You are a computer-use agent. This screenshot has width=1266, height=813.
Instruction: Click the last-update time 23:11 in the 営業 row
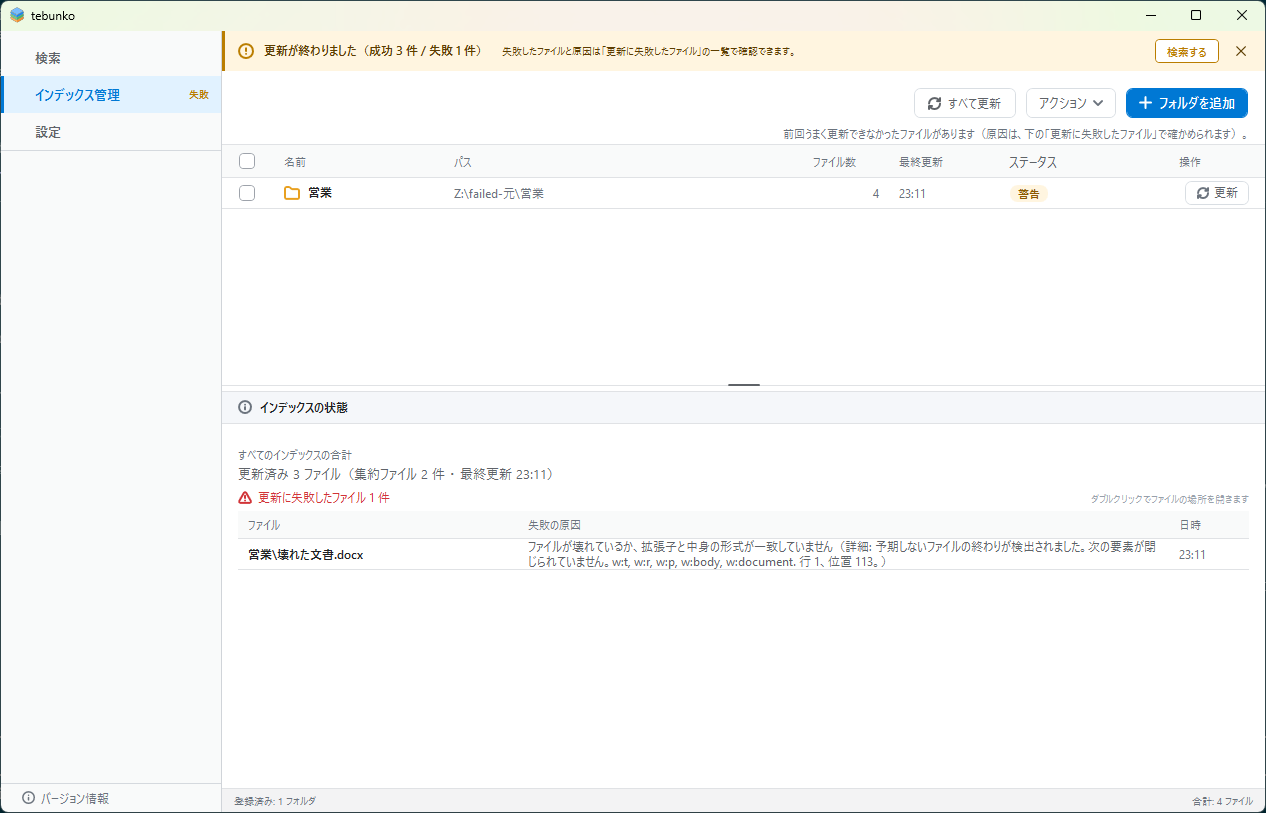(x=912, y=194)
